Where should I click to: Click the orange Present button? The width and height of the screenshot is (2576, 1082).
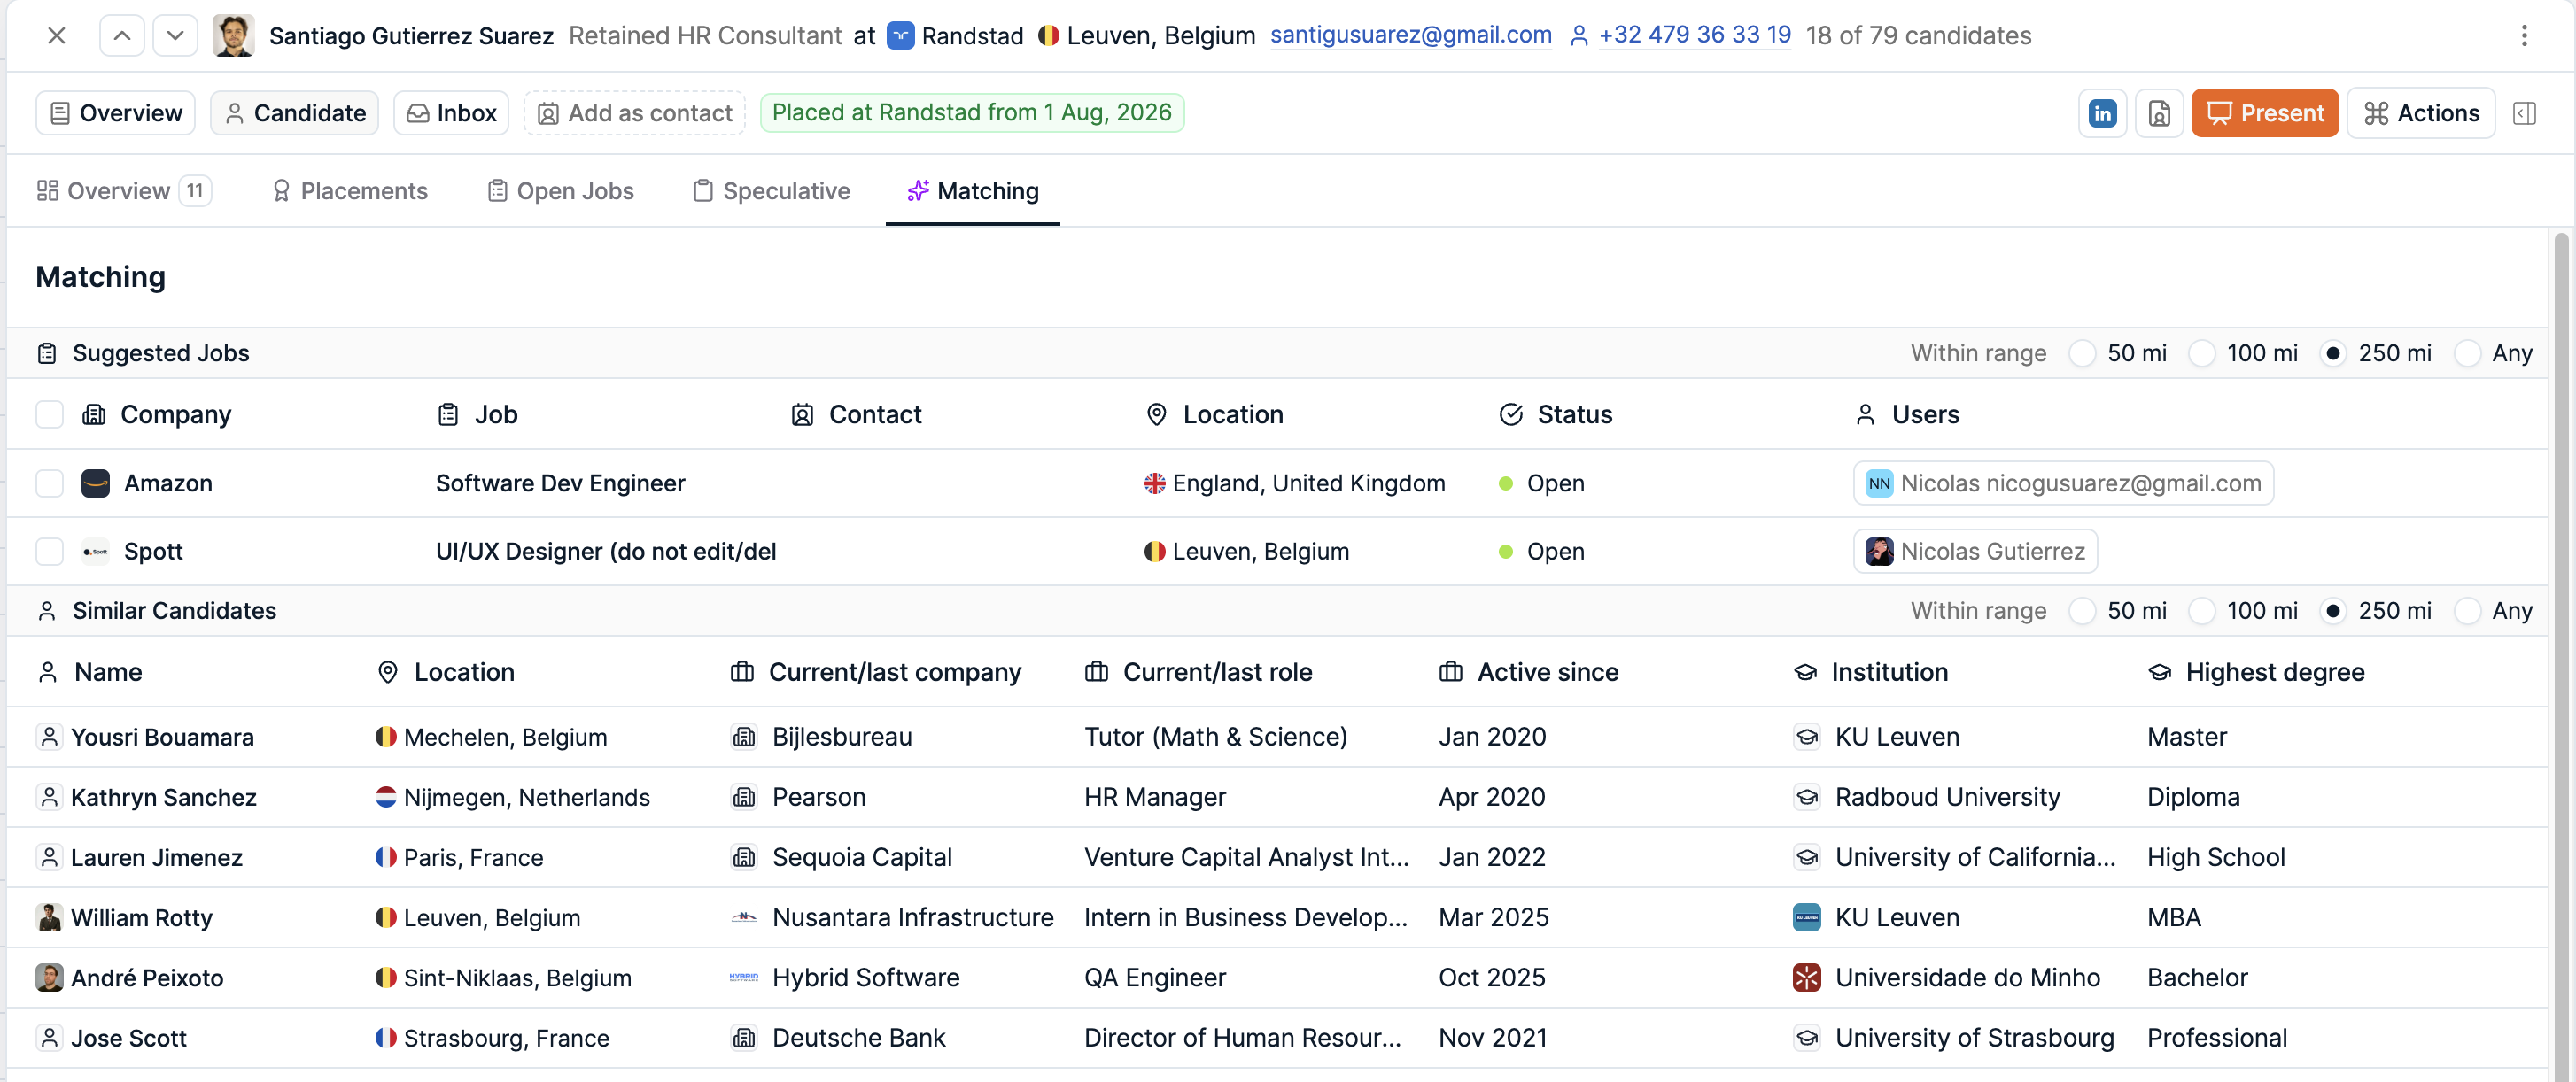click(2265, 113)
